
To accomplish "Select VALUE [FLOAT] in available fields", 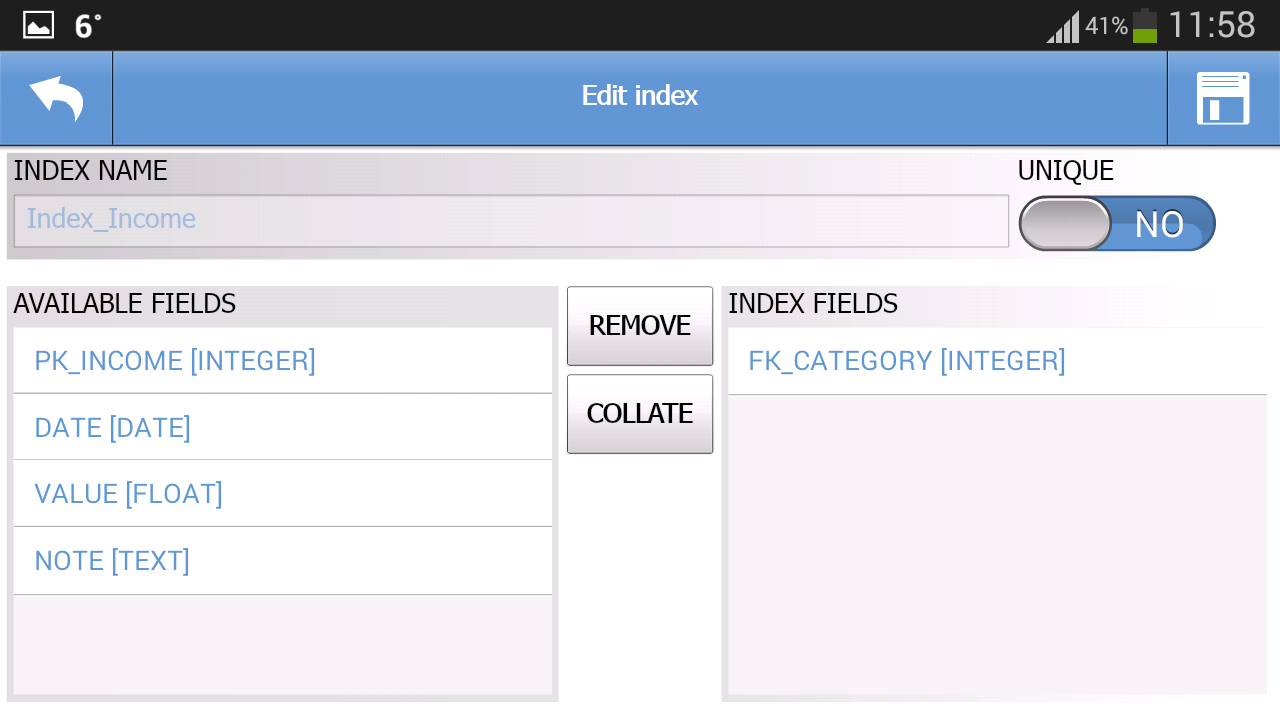I will [x=128, y=493].
